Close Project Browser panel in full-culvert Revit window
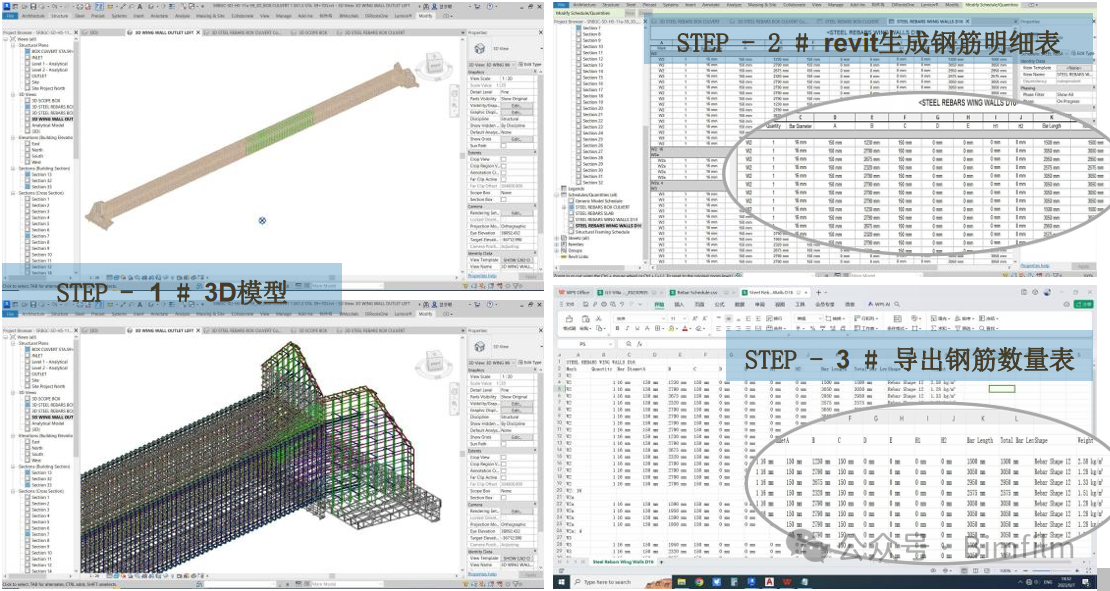The image size is (1110, 591). point(74,33)
